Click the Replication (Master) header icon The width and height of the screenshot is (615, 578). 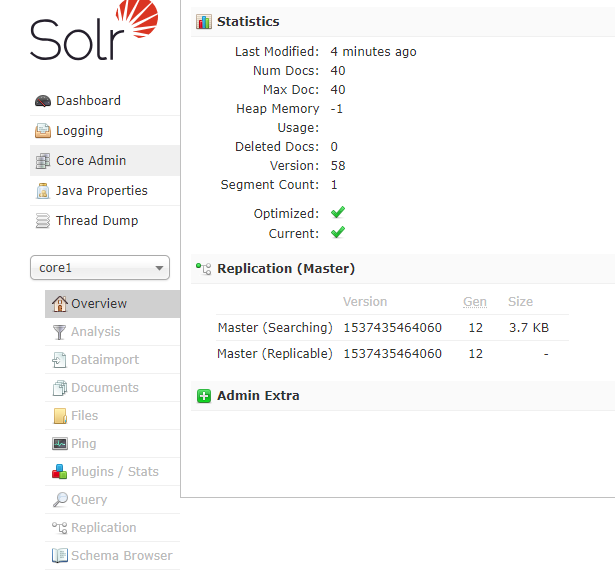(x=204, y=269)
